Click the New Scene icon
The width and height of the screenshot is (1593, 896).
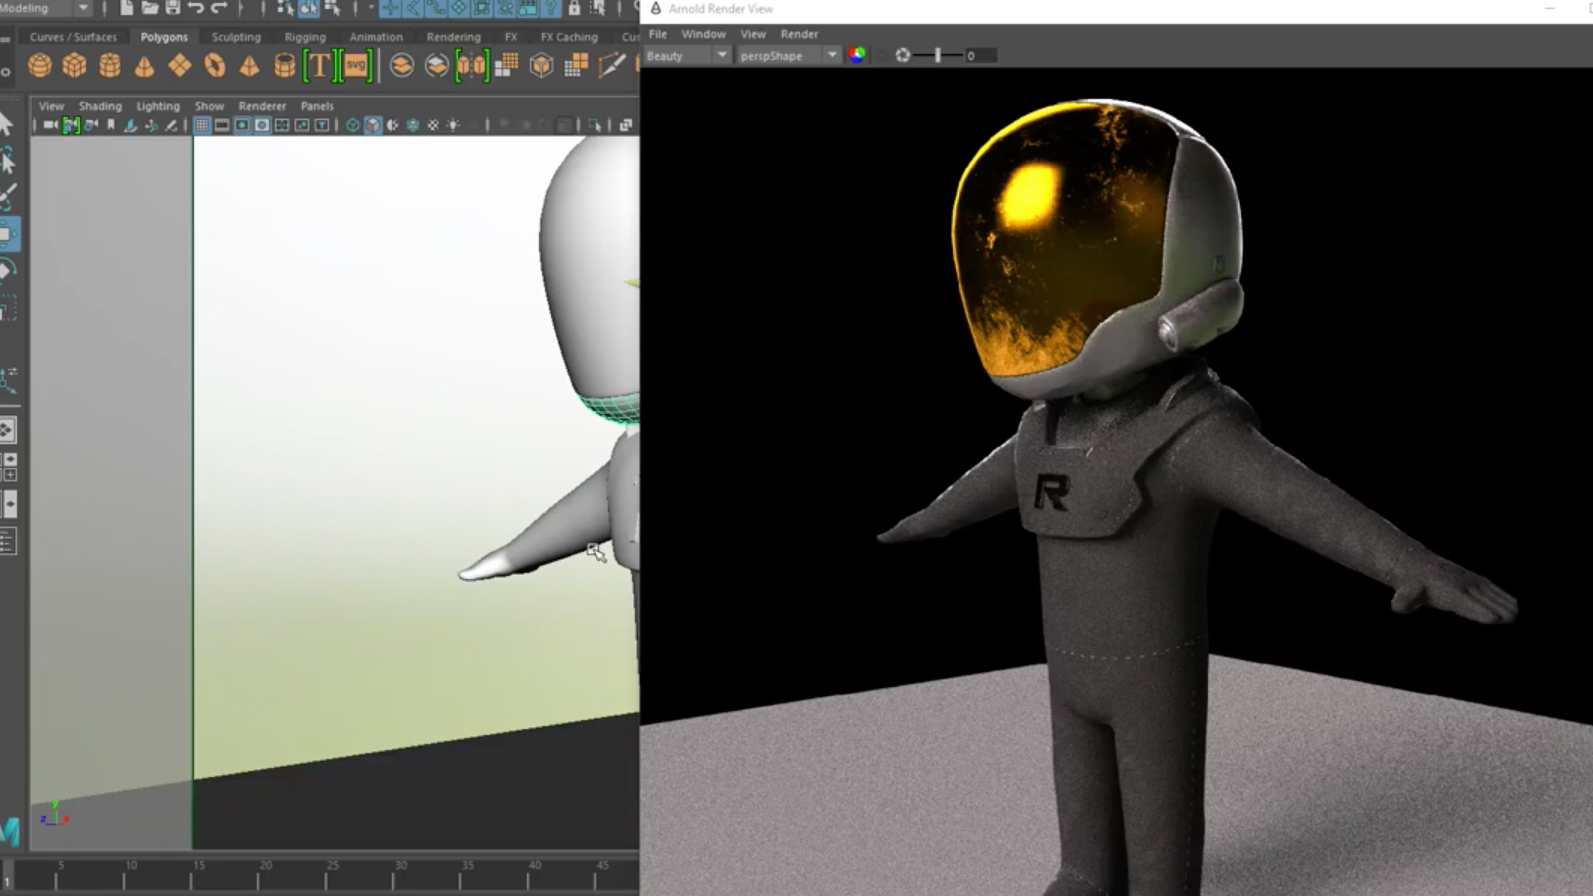(127, 8)
